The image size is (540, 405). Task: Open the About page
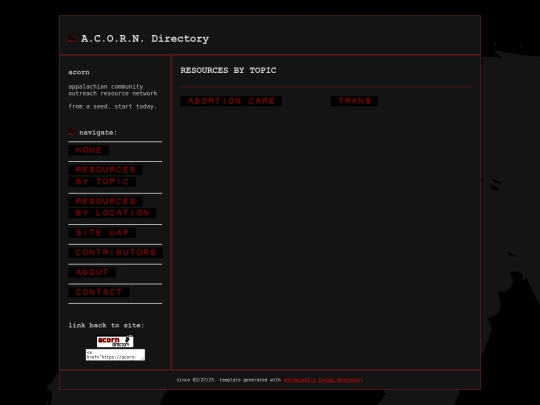(x=92, y=272)
